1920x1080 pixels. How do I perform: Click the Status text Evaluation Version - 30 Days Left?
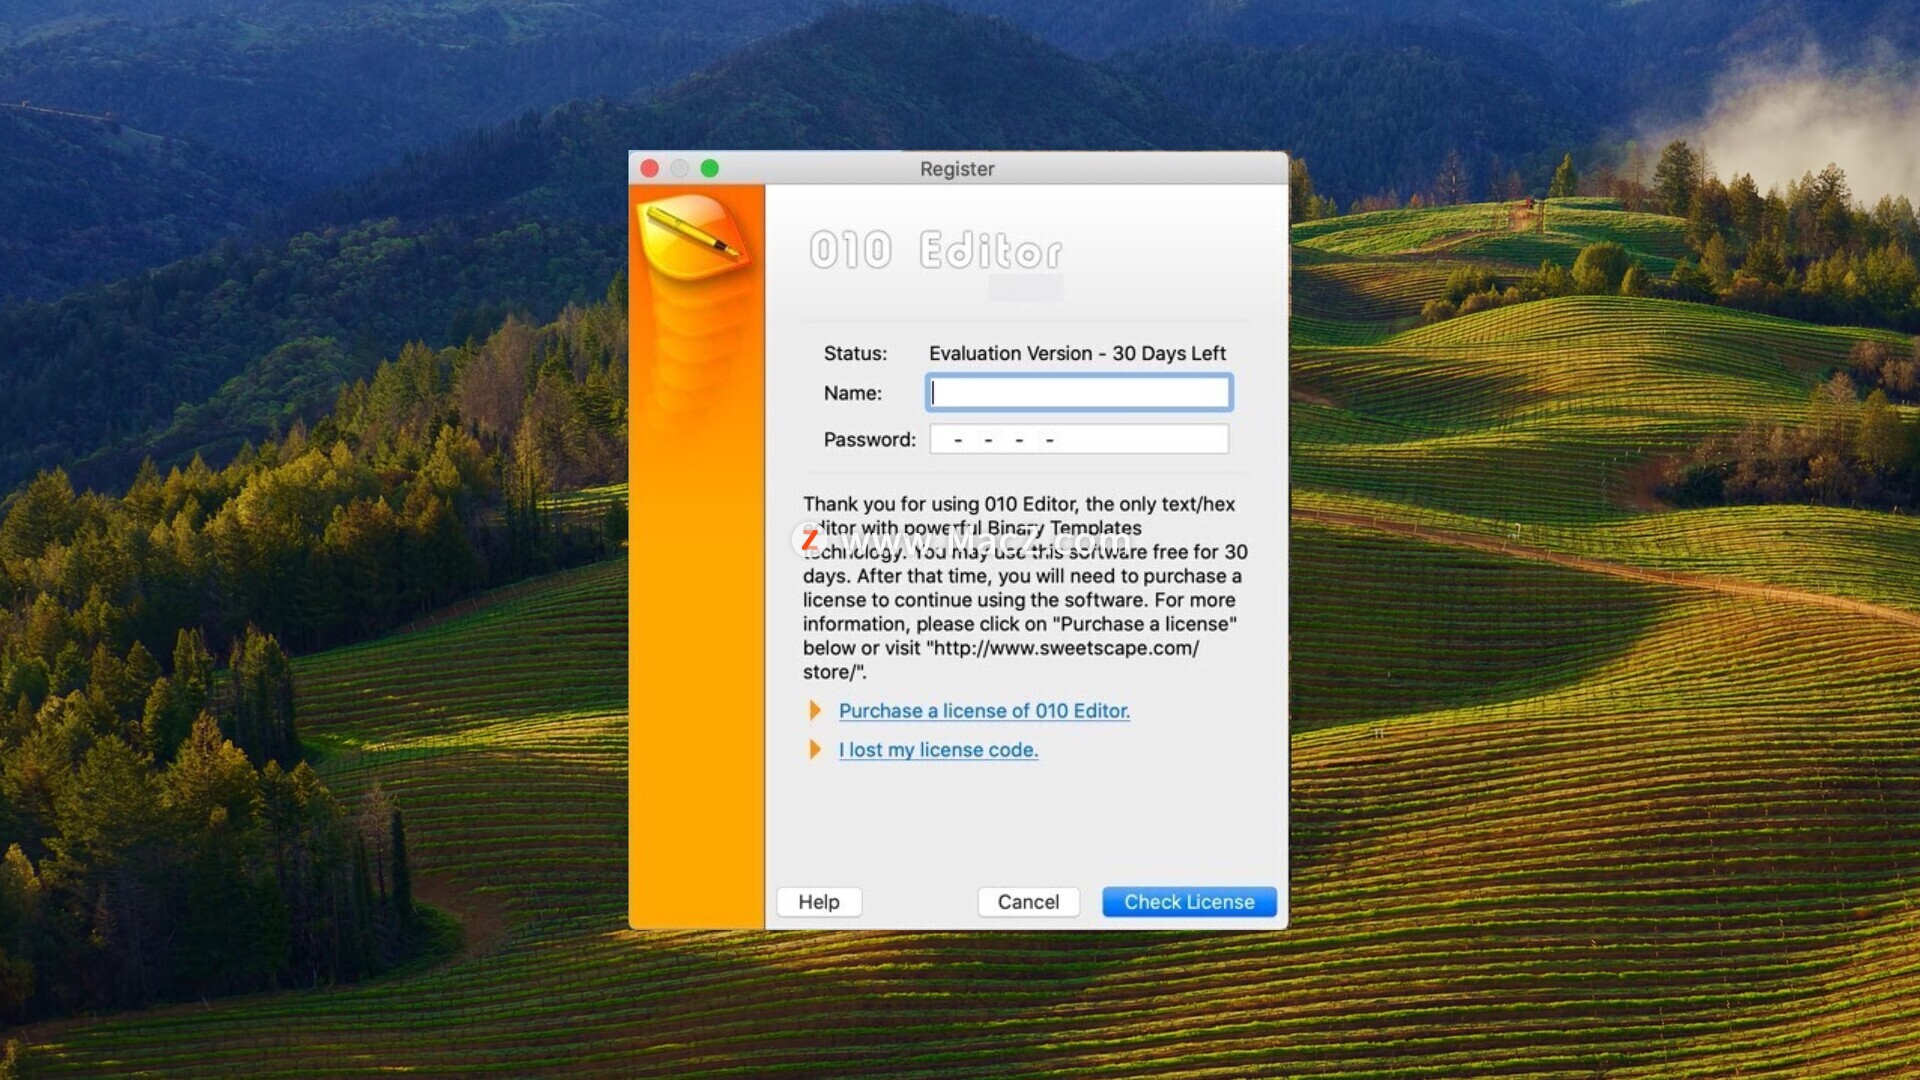(1077, 354)
